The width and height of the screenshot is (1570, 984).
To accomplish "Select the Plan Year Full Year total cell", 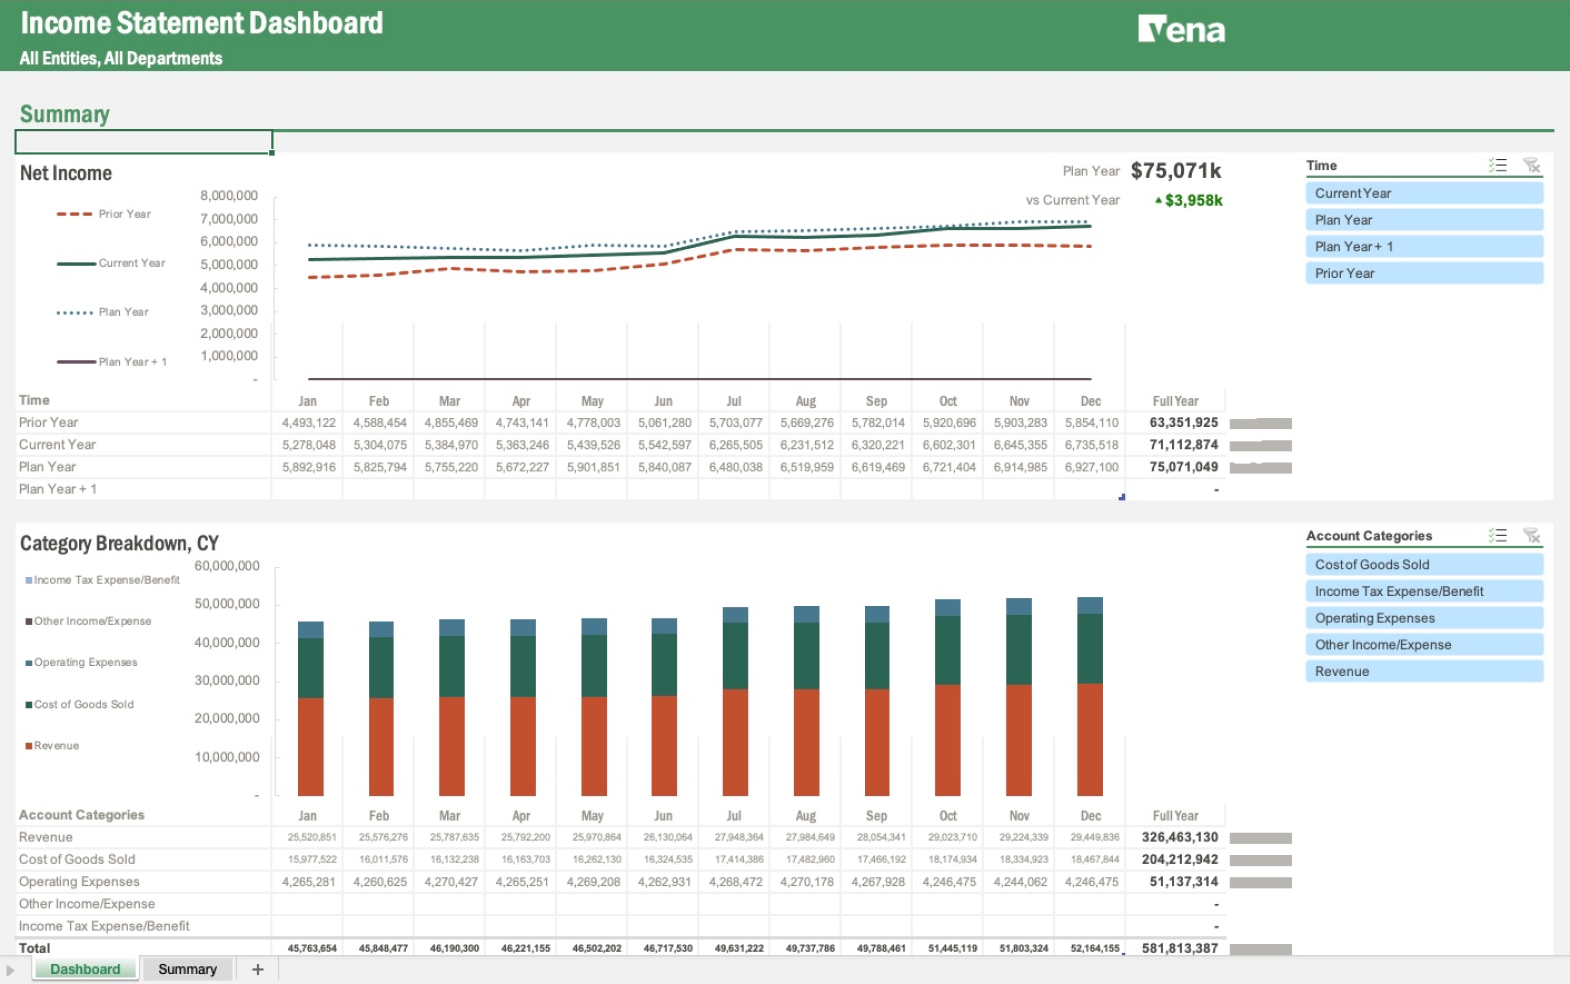I will click(1183, 467).
